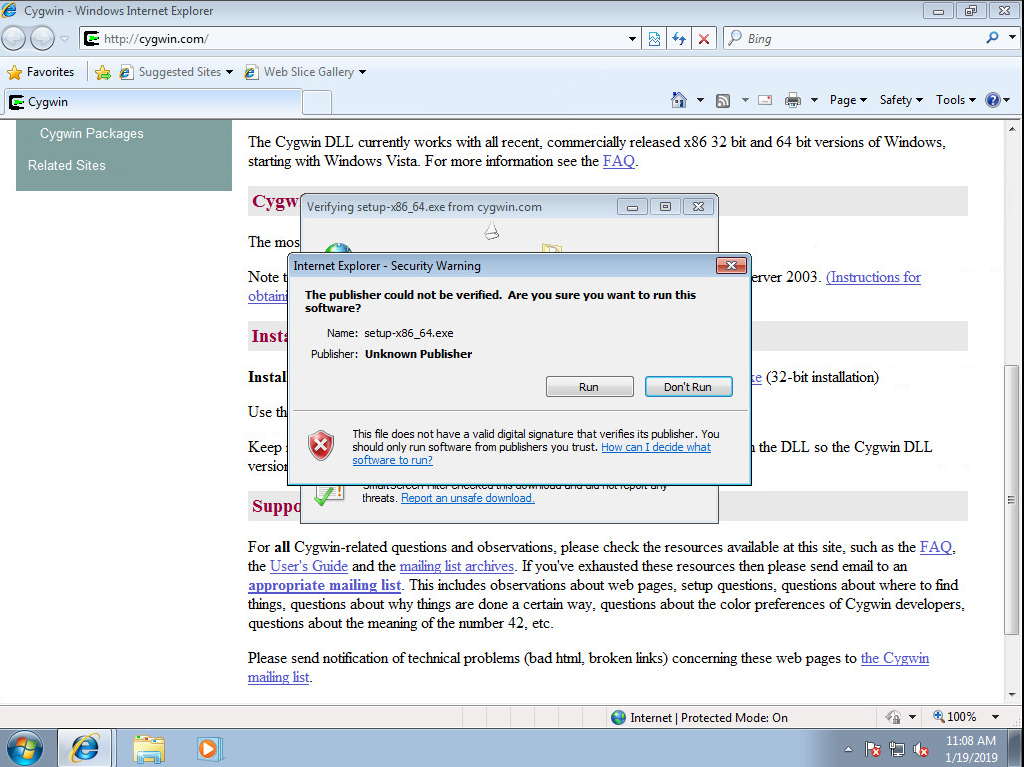Expand the address bar history dropdown
Screen dimensions: 1024x767
[632, 39]
